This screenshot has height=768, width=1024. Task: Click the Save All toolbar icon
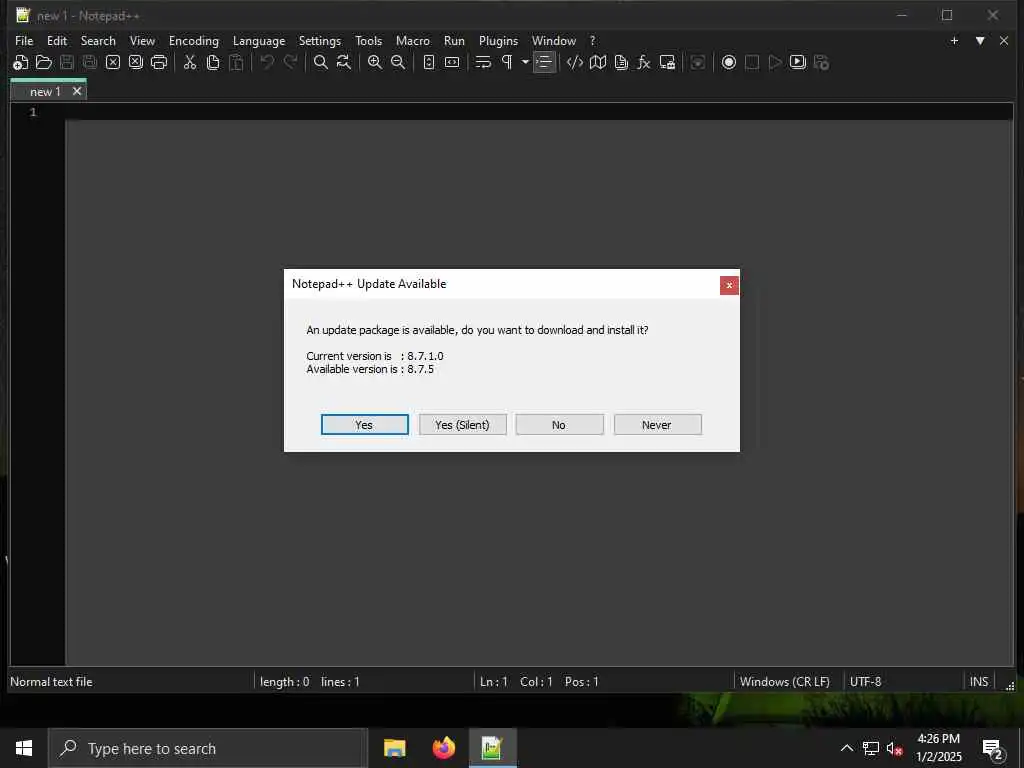pos(89,63)
